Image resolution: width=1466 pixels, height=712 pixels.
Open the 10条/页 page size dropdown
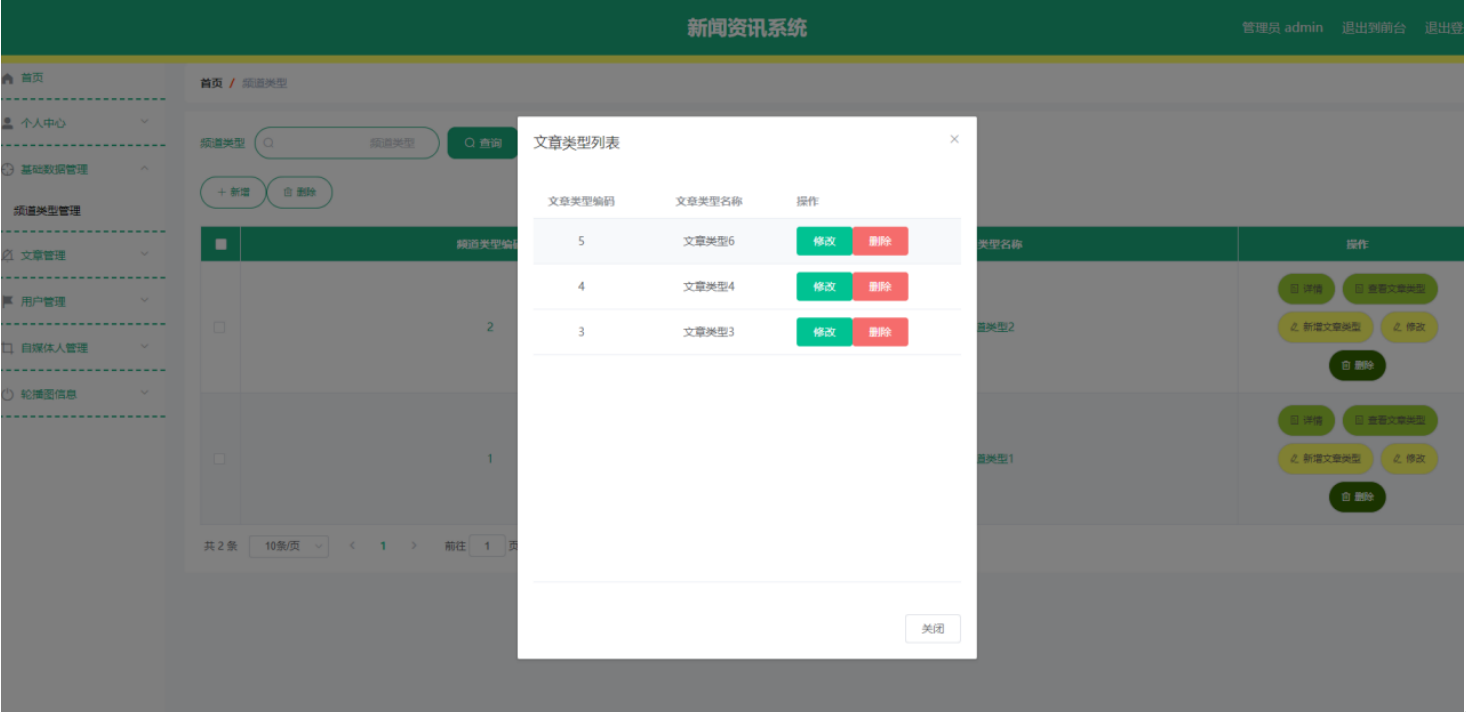289,544
